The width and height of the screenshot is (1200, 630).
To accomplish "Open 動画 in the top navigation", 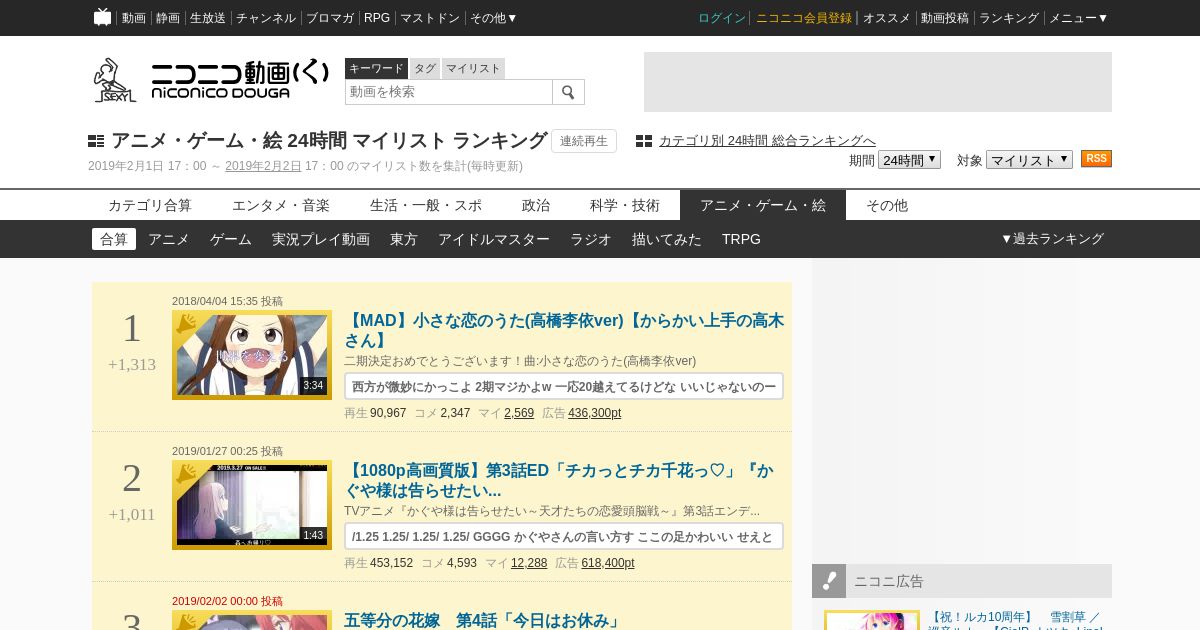I will (133, 18).
